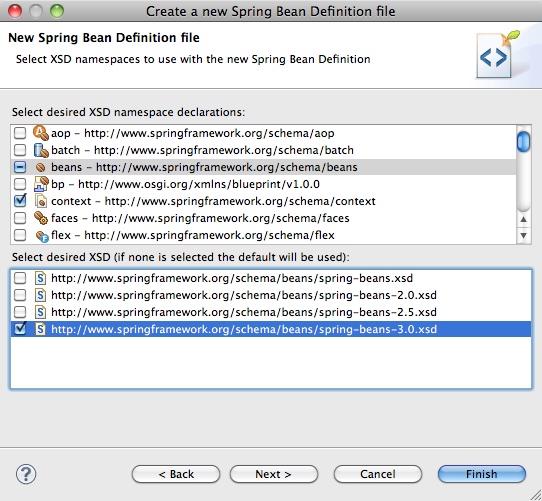This screenshot has height=501, width=542.
Task: Click the namespace list scrollbar thumb
Action: (523, 141)
